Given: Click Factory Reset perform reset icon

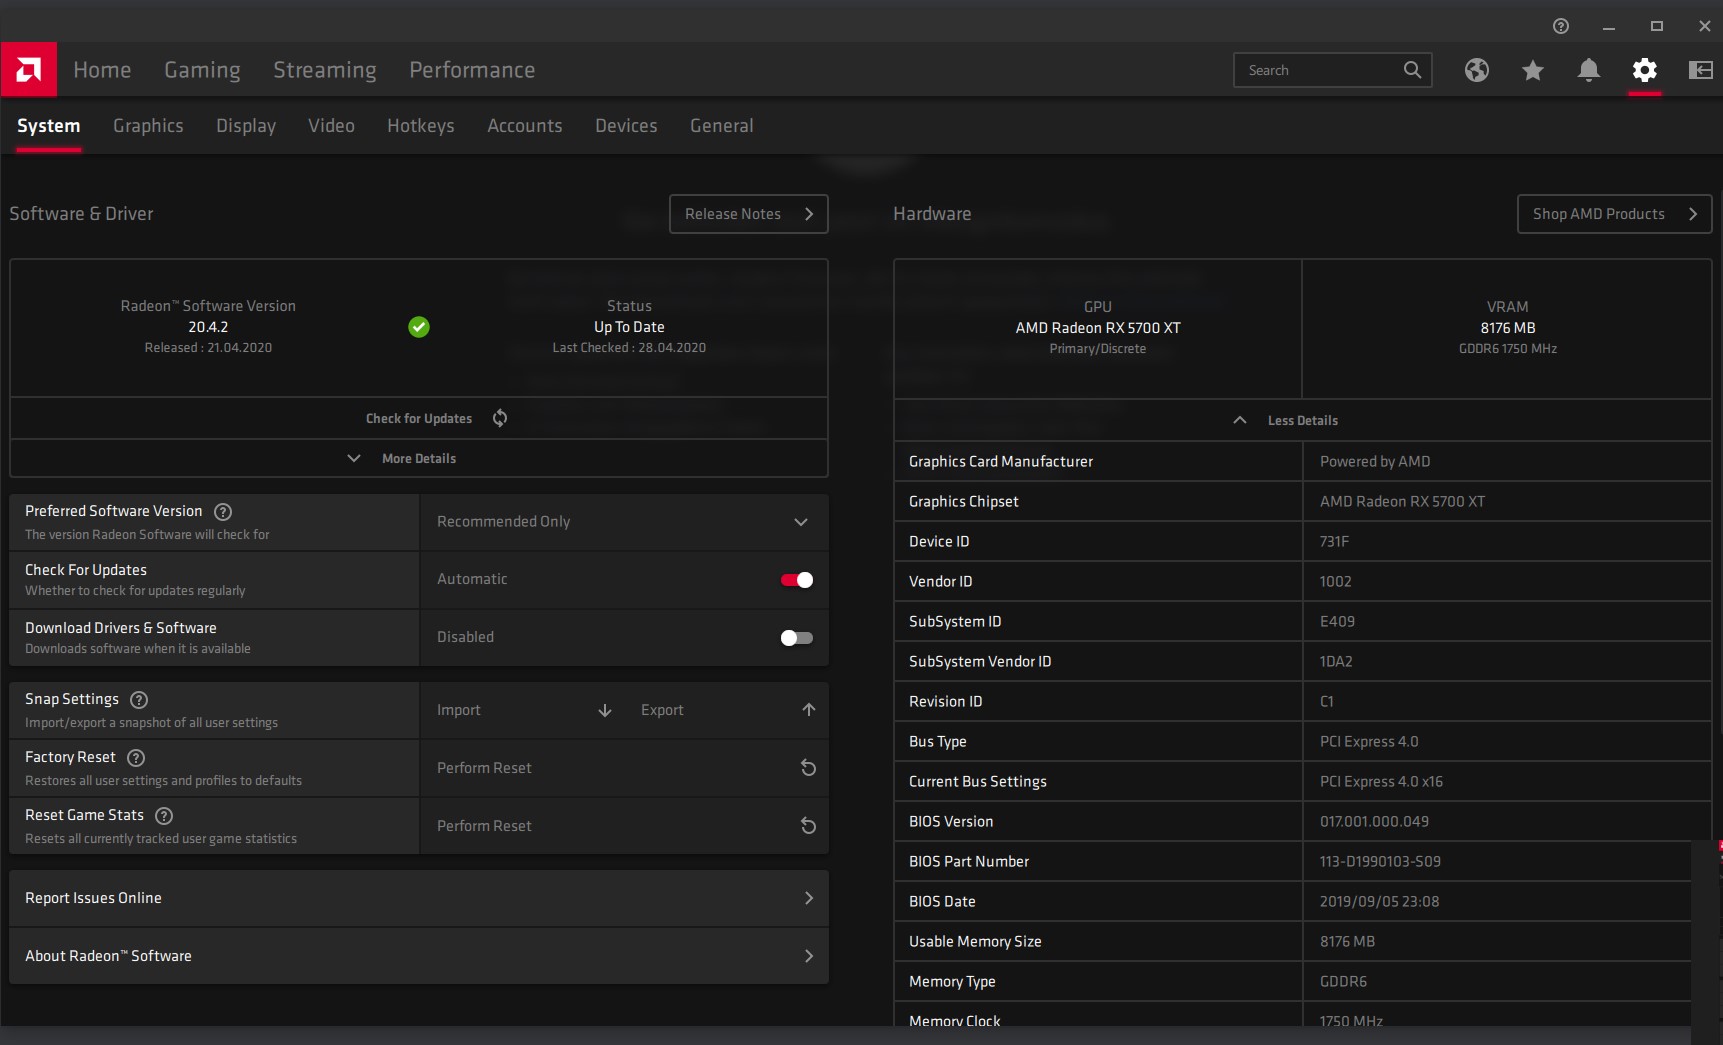Looking at the screenshot, I should point(808,768).
